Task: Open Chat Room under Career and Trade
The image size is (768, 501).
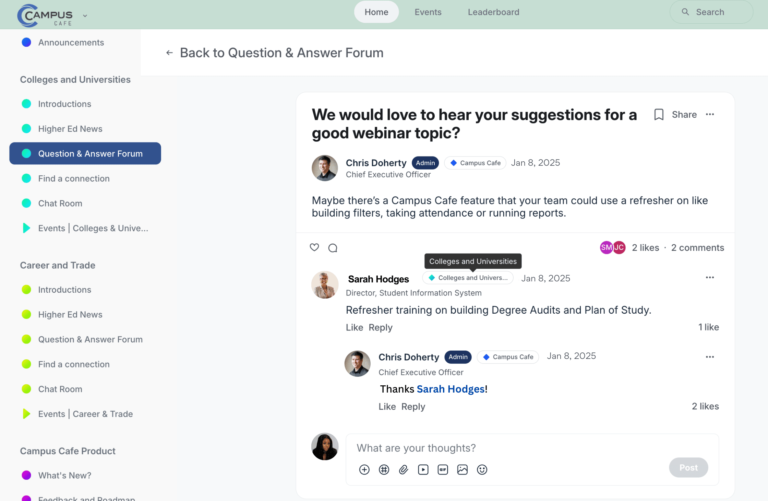Action: (x=60, y=389)
